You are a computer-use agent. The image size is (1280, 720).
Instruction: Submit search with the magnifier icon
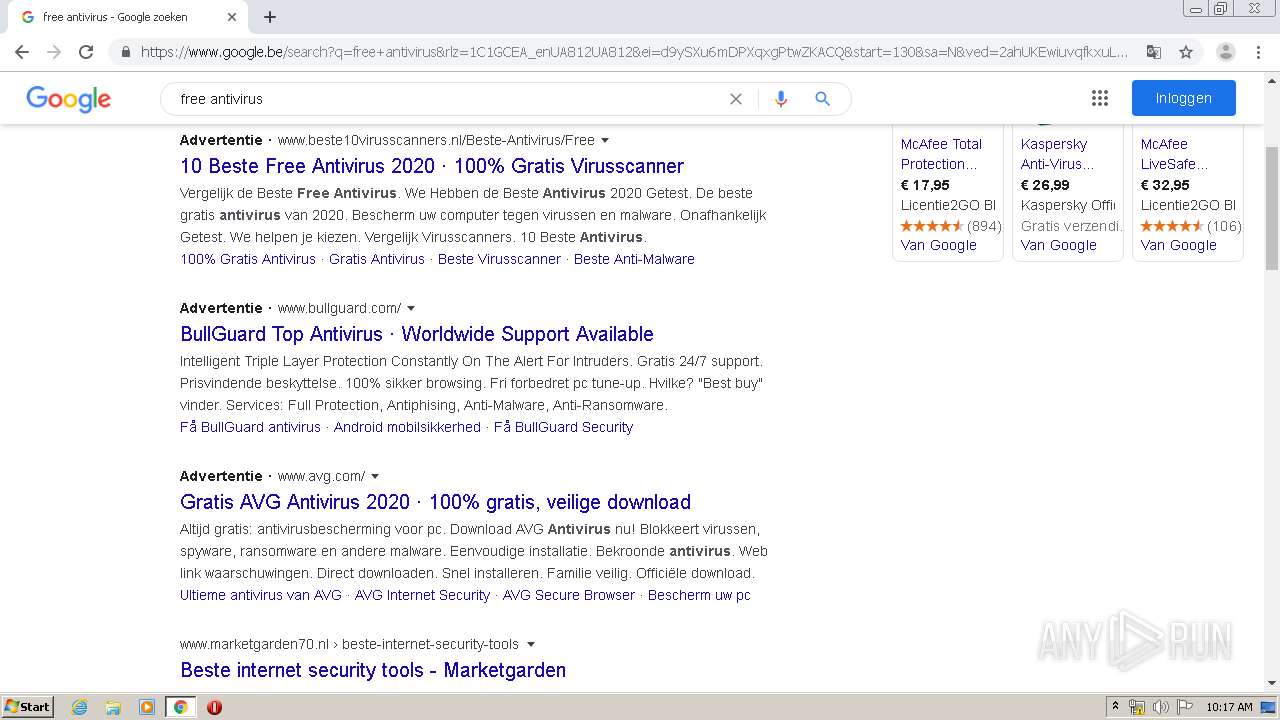823,99
